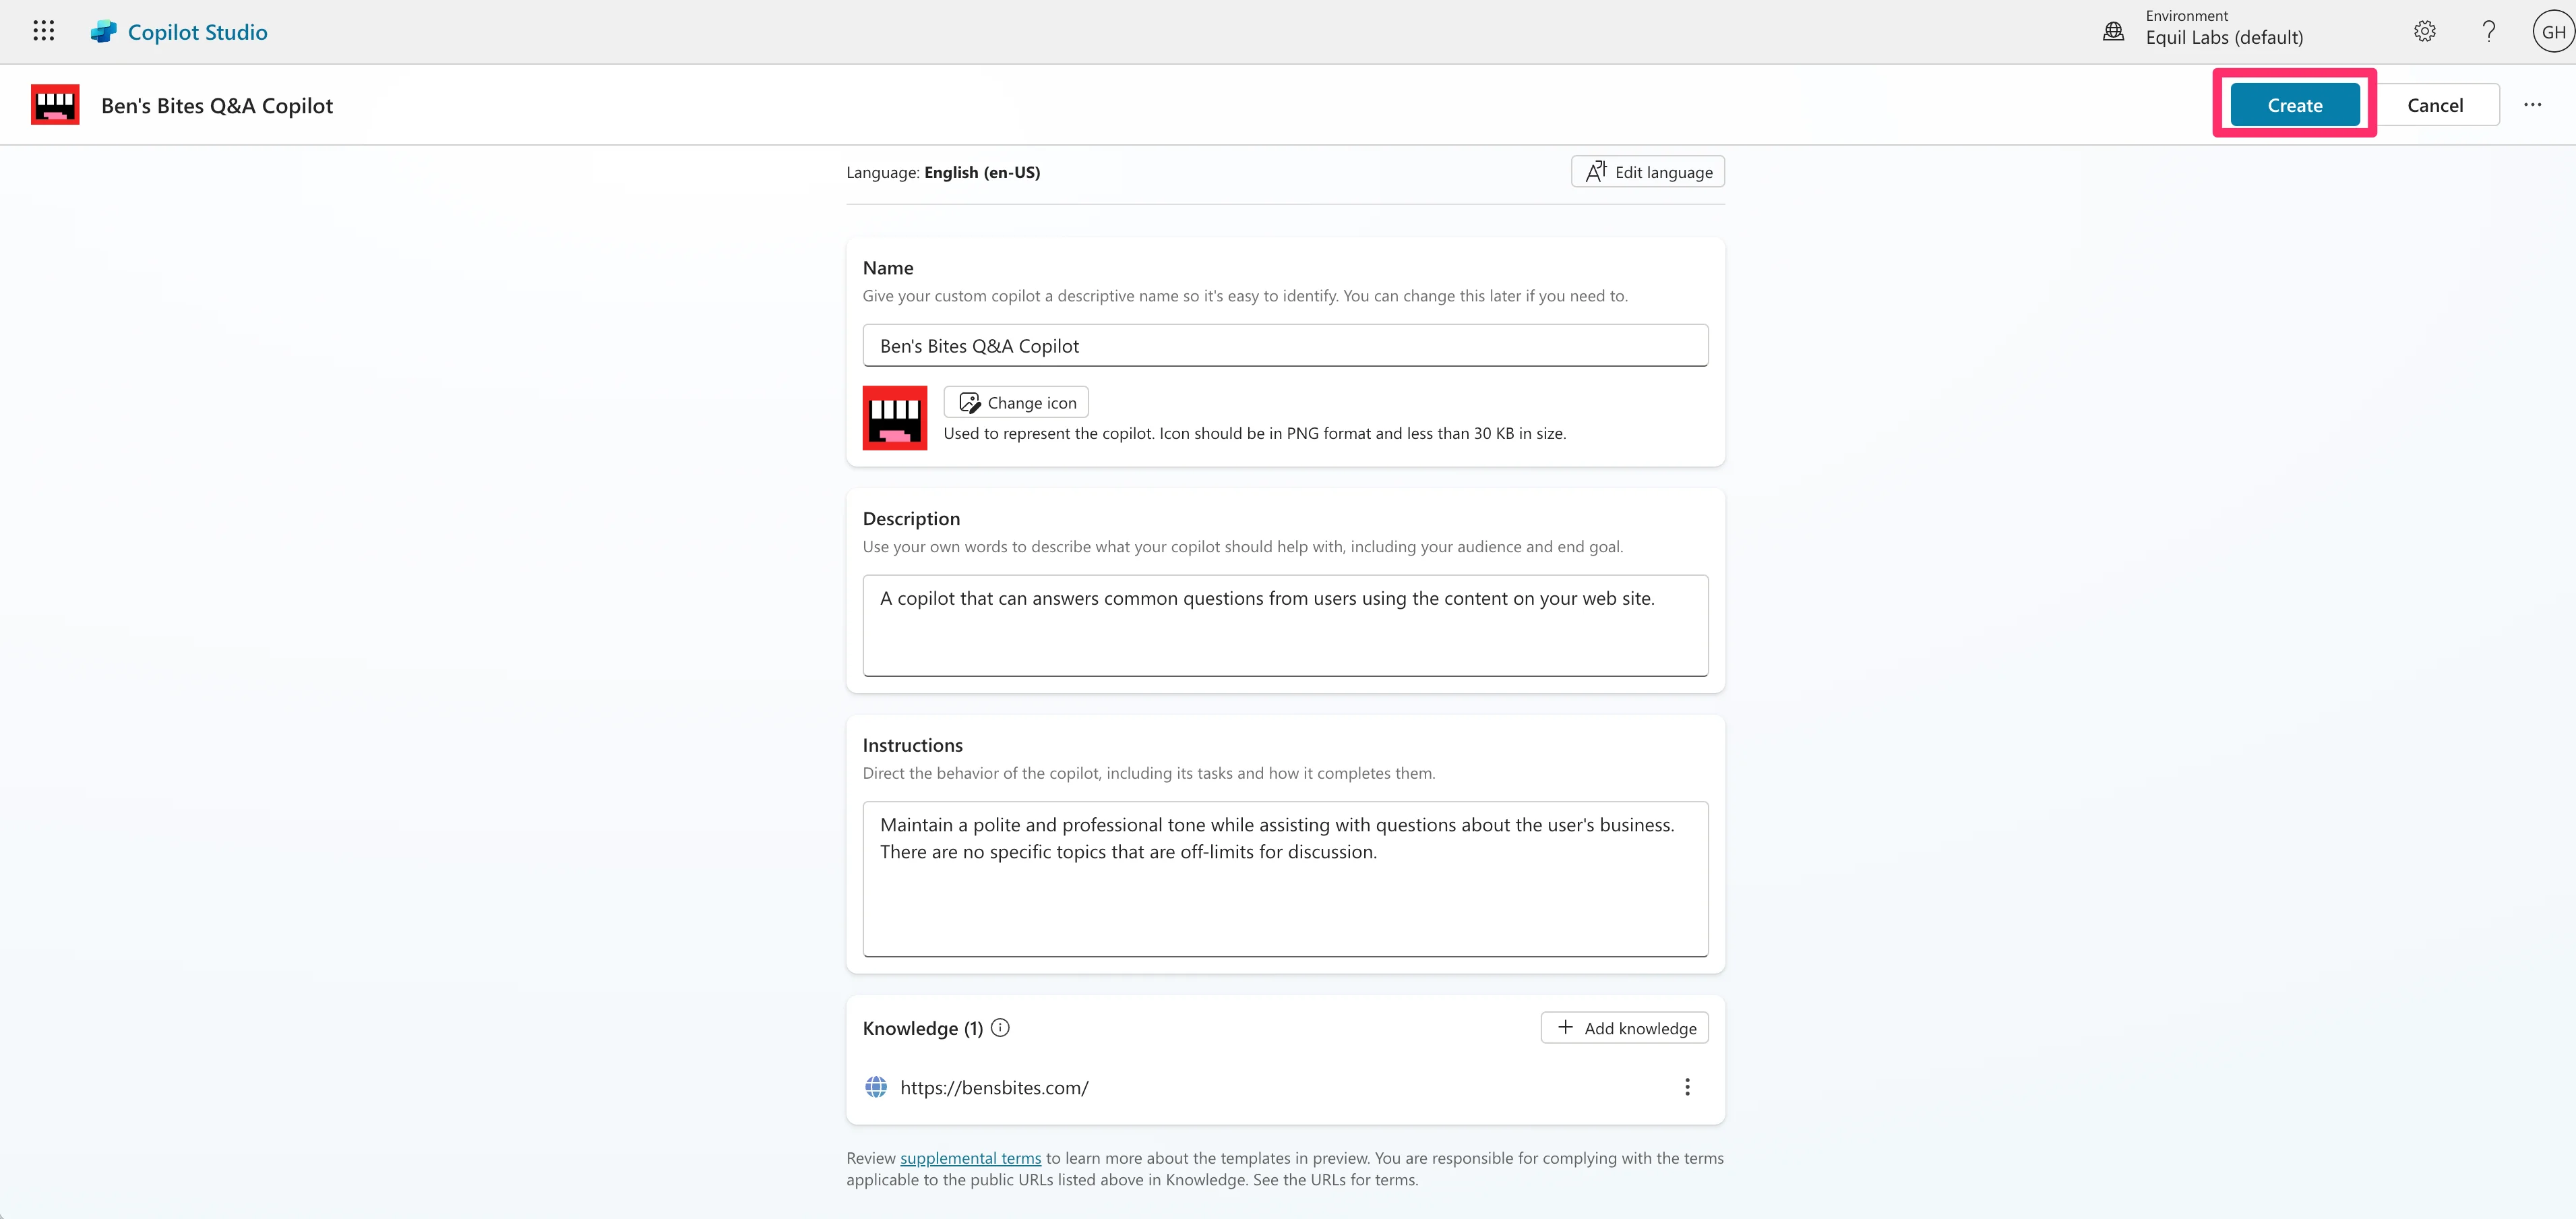Click Change icon button
Screen dimensions: 2576x1219
tap(1016, 402)
